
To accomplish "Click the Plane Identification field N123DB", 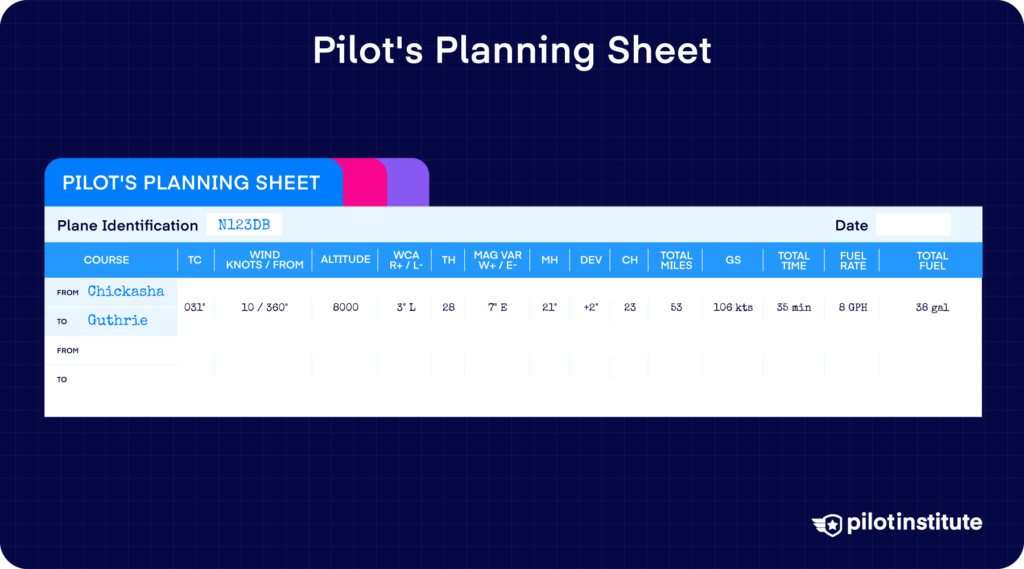I will tap(244, 225).
